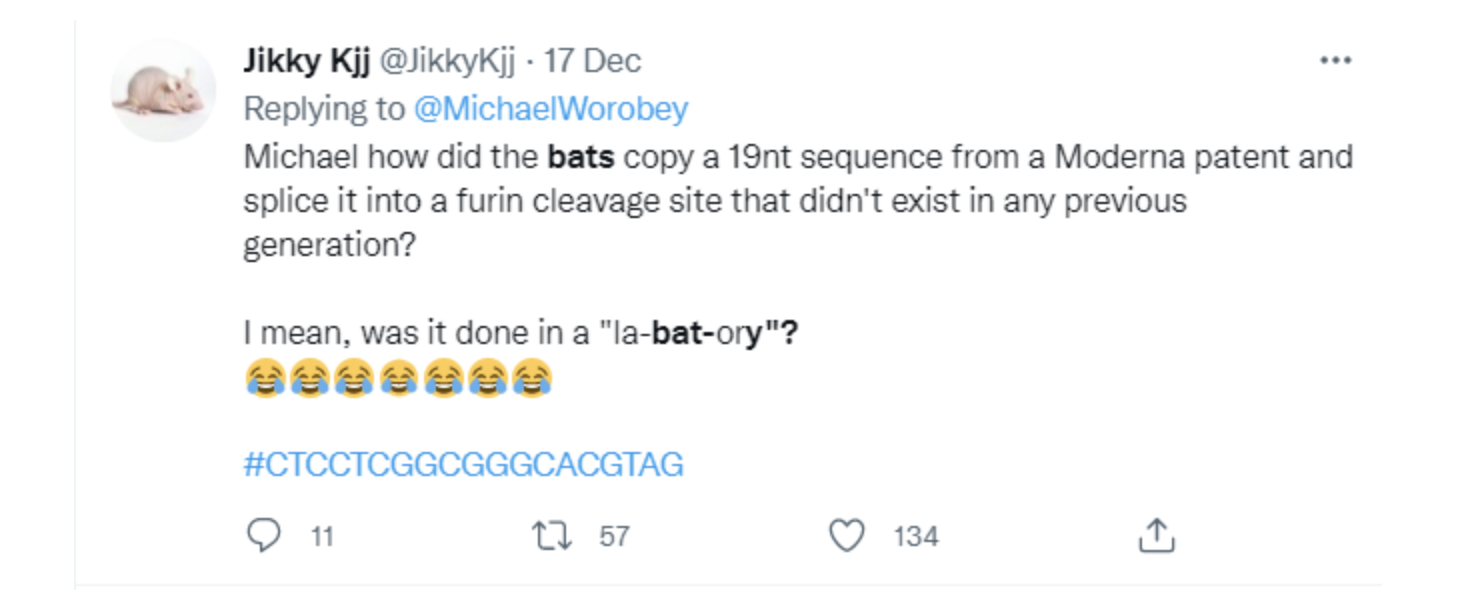This screenshot has width=1484, height=590.
Task: Click the retweet count 57
Action: coord(614,537)
